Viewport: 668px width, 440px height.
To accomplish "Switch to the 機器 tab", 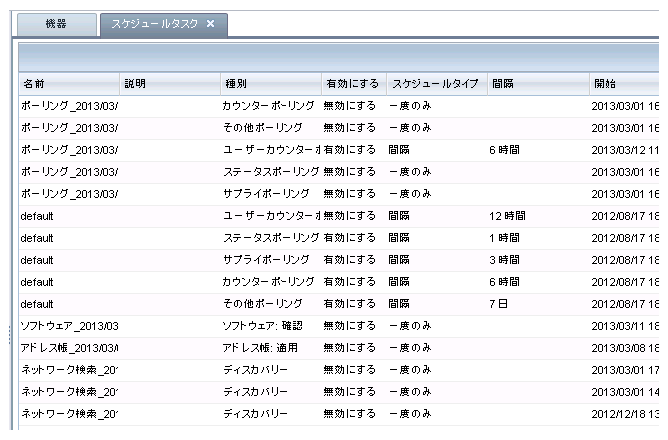I will pos(57,23).
